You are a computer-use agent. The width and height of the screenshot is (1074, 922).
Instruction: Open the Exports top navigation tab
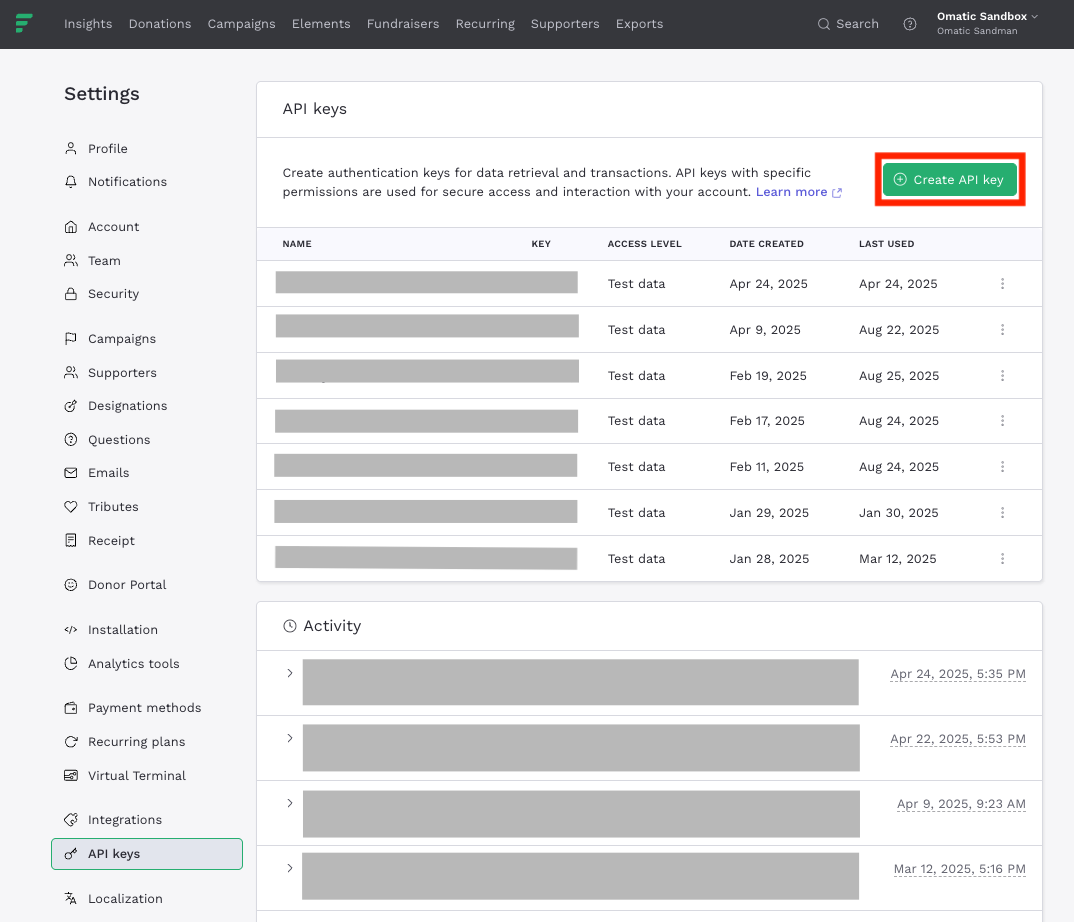coord(639,24)
